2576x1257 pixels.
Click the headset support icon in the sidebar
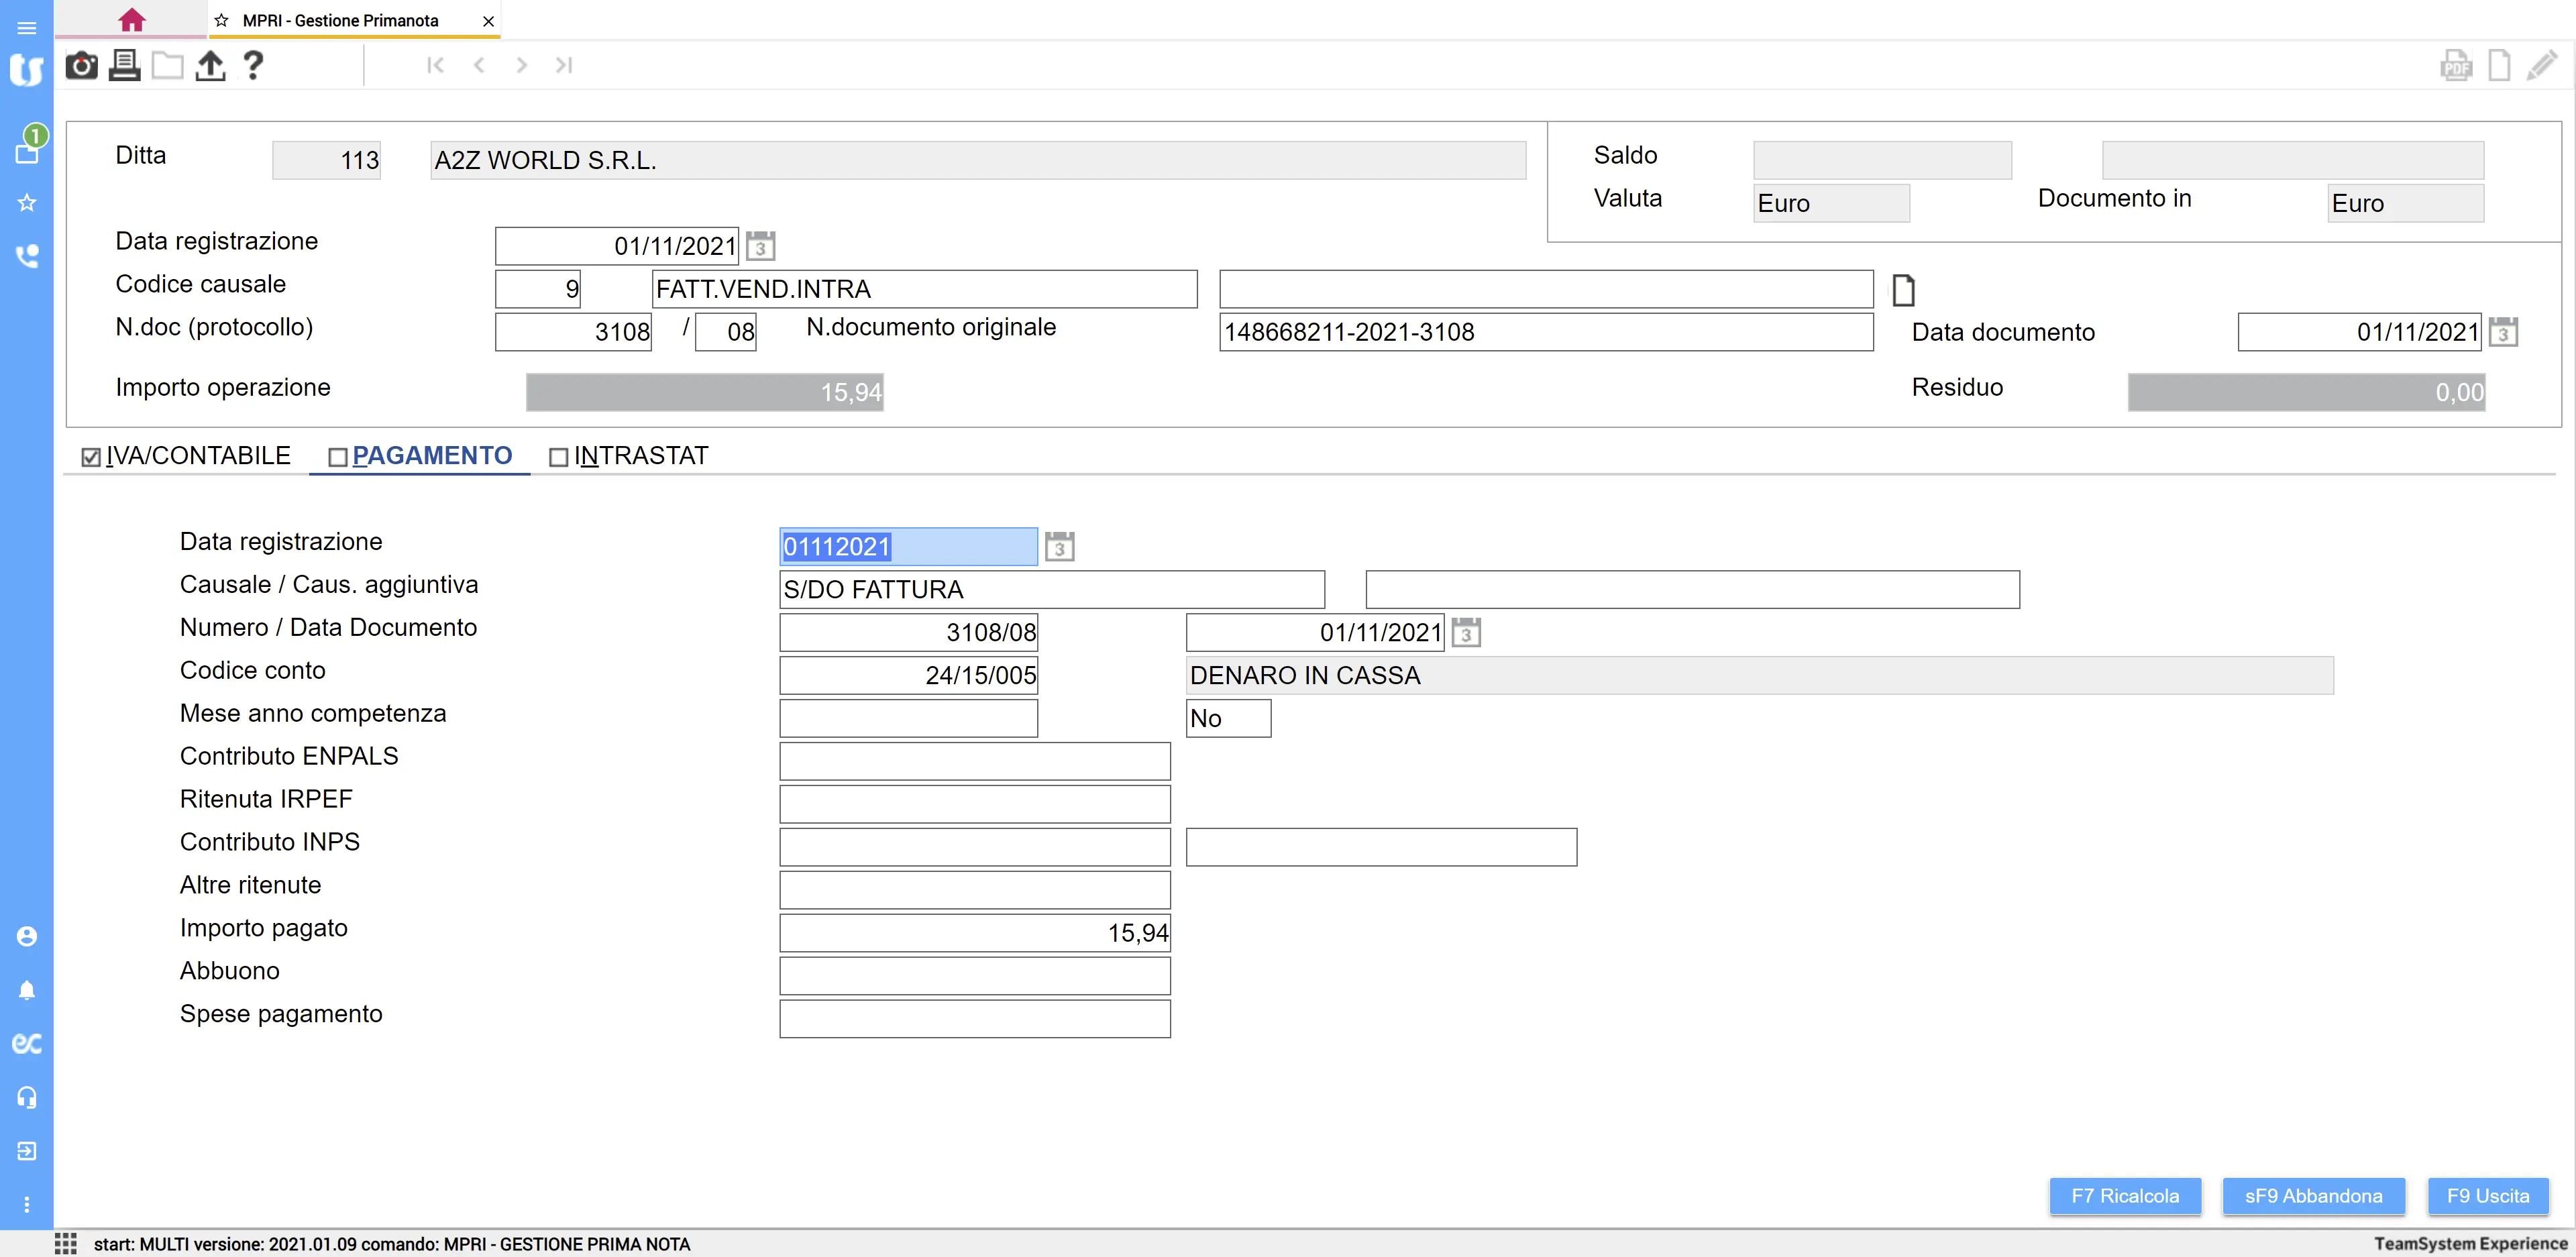[x=27, y=1097]
